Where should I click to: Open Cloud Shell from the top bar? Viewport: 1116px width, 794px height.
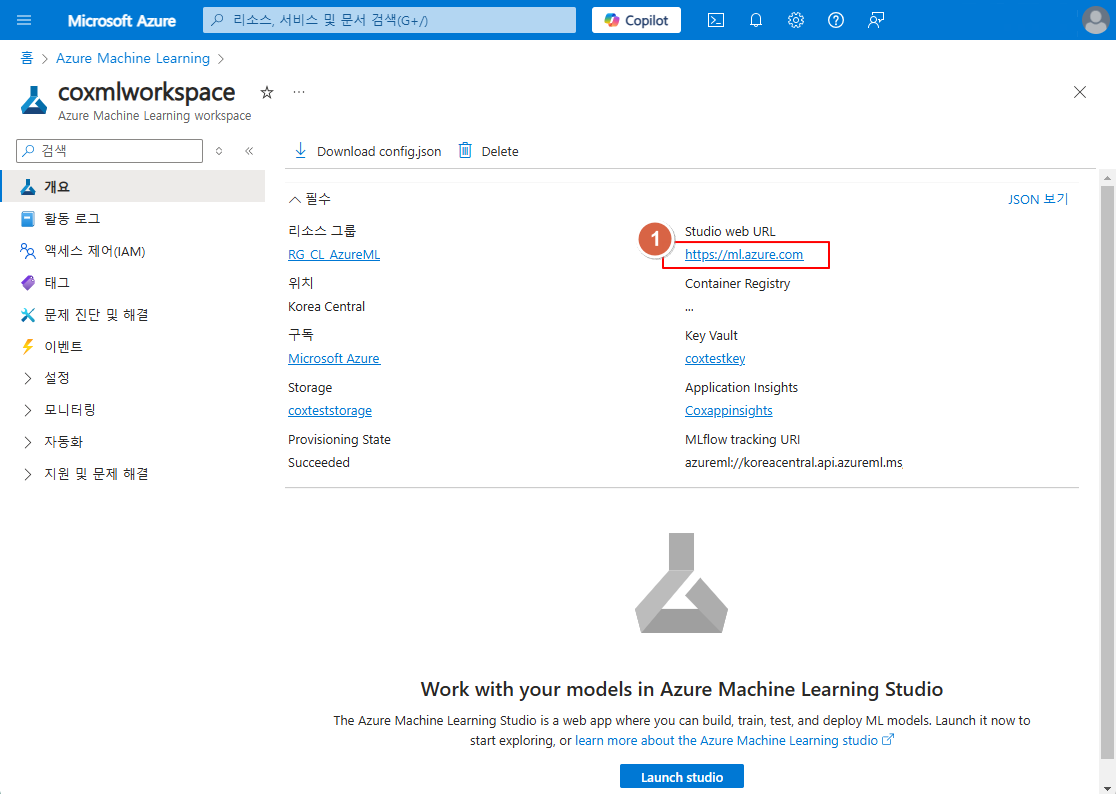coord(716,20)
